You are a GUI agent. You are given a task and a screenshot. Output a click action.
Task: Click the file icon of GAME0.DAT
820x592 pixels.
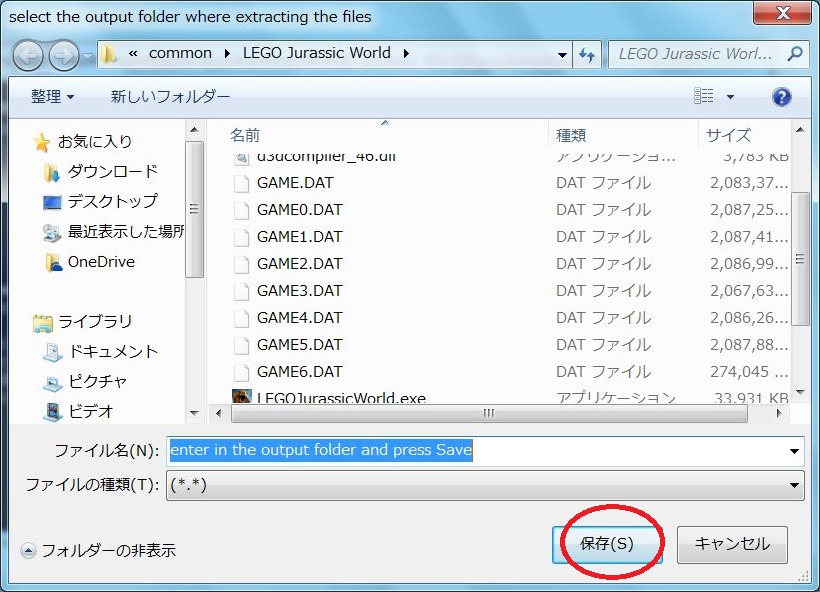[242, 210]
